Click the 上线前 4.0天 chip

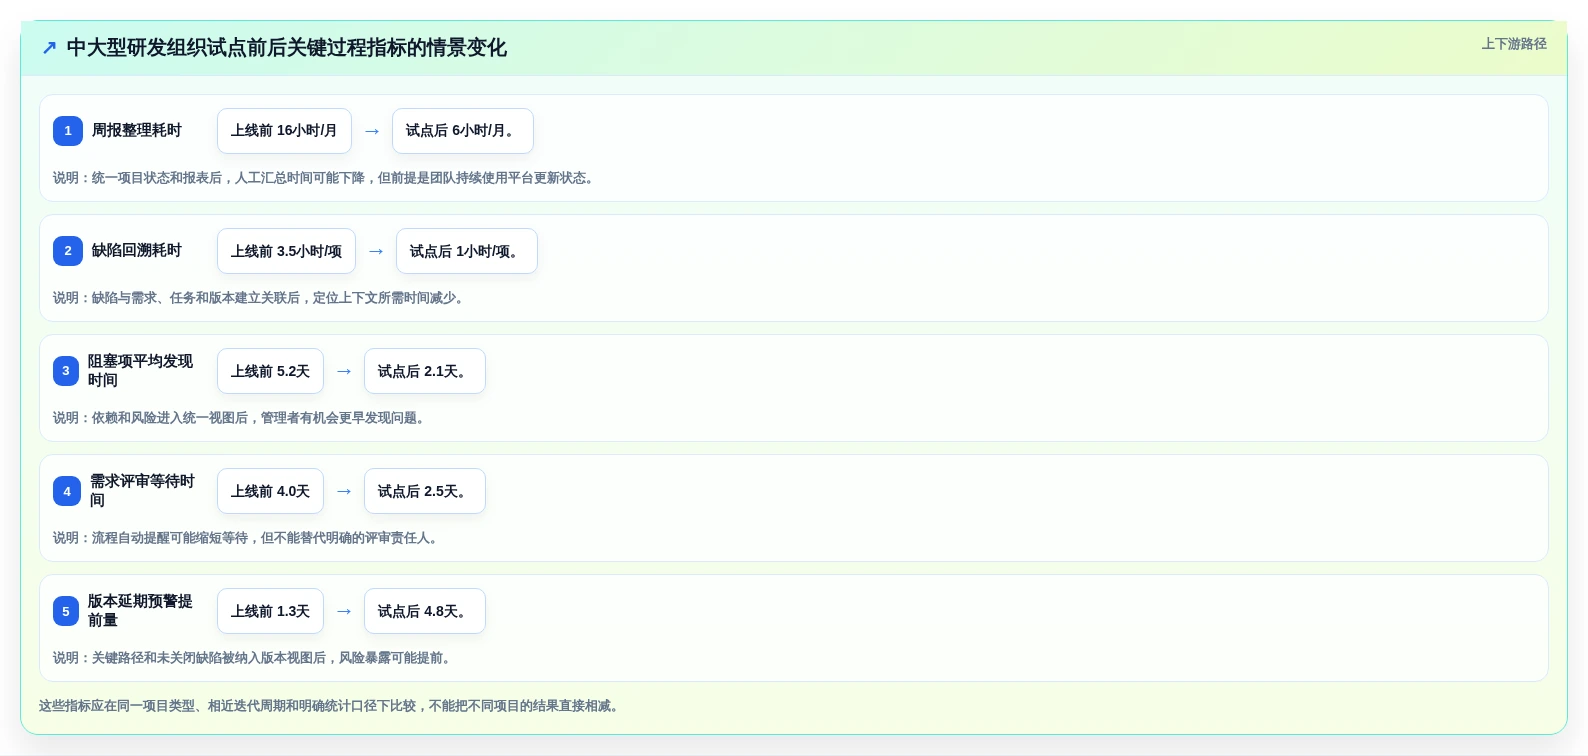click(x=270, y=491)
